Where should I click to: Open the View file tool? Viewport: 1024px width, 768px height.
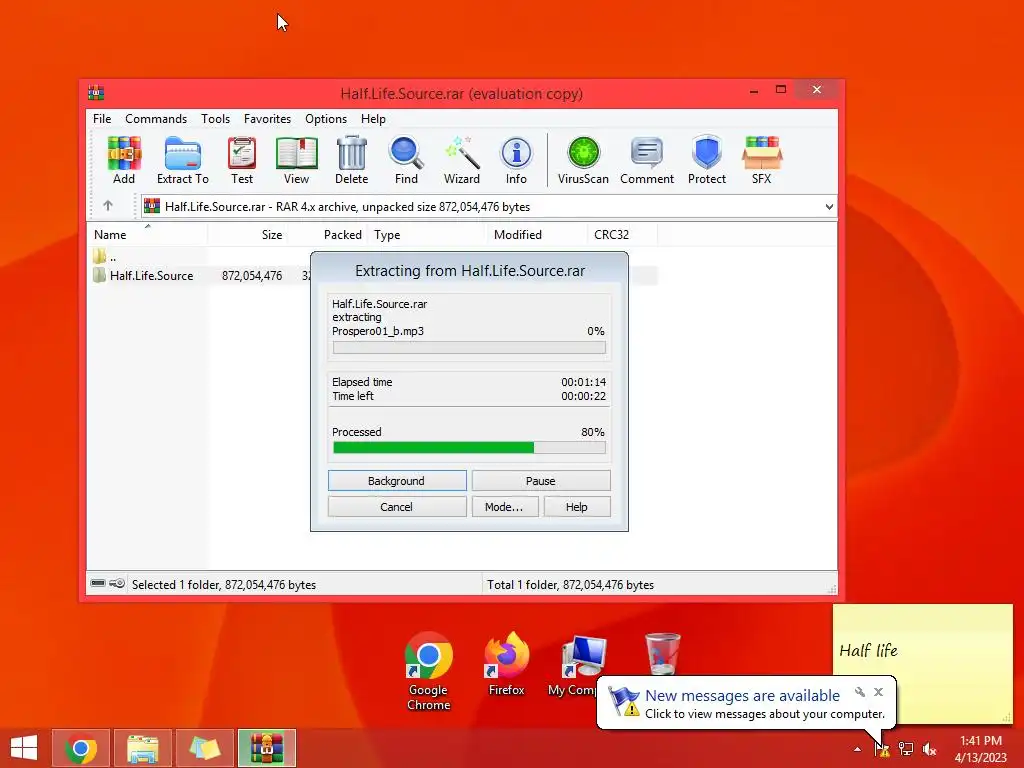(296, 160)
